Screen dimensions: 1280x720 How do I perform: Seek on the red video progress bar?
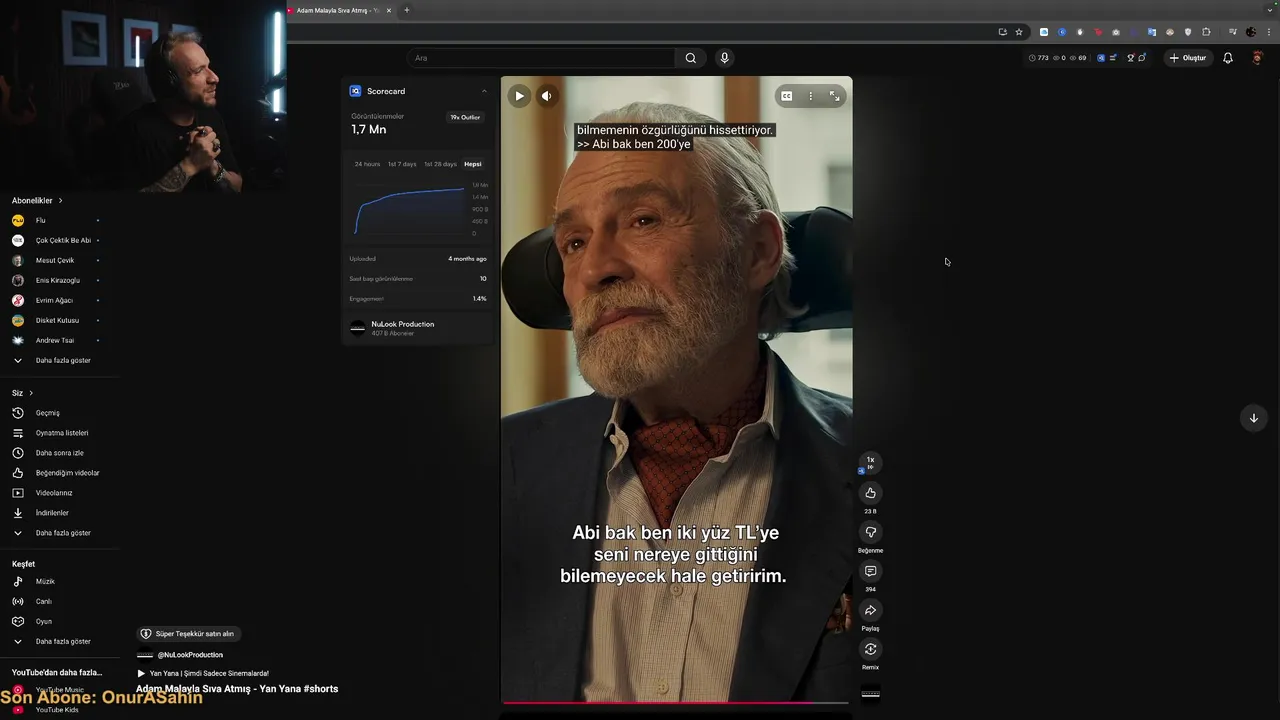pyautogui.click(x=676, y=702)
